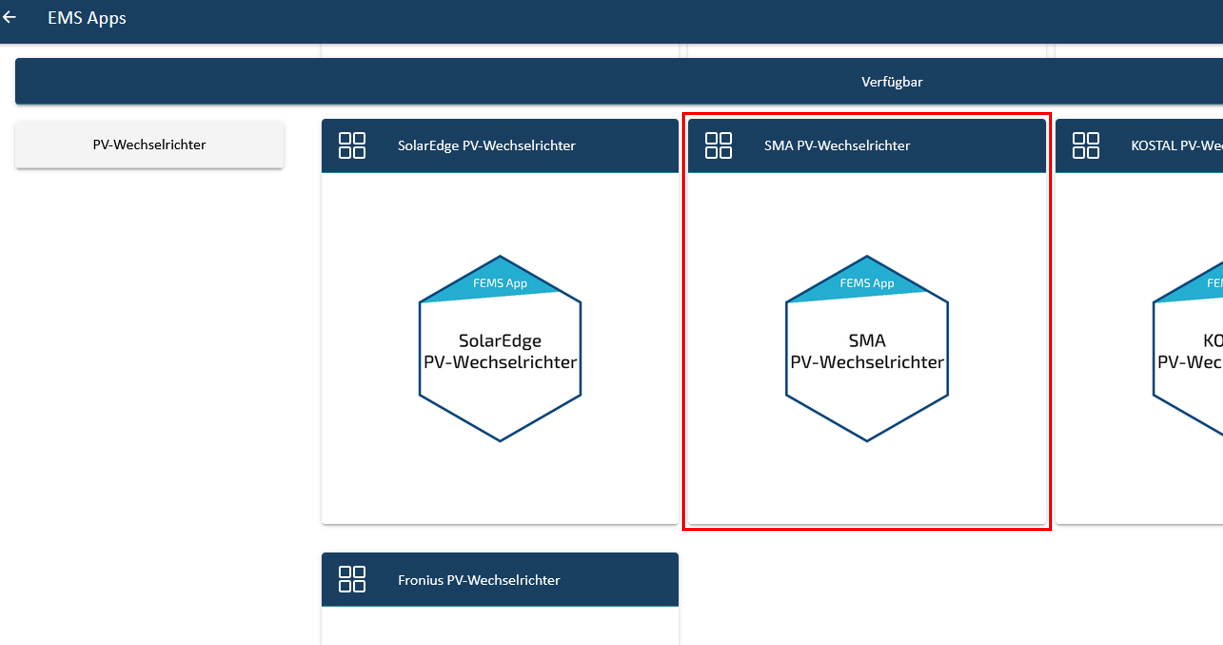Click the Verfügbar section header

coord(619,81)
